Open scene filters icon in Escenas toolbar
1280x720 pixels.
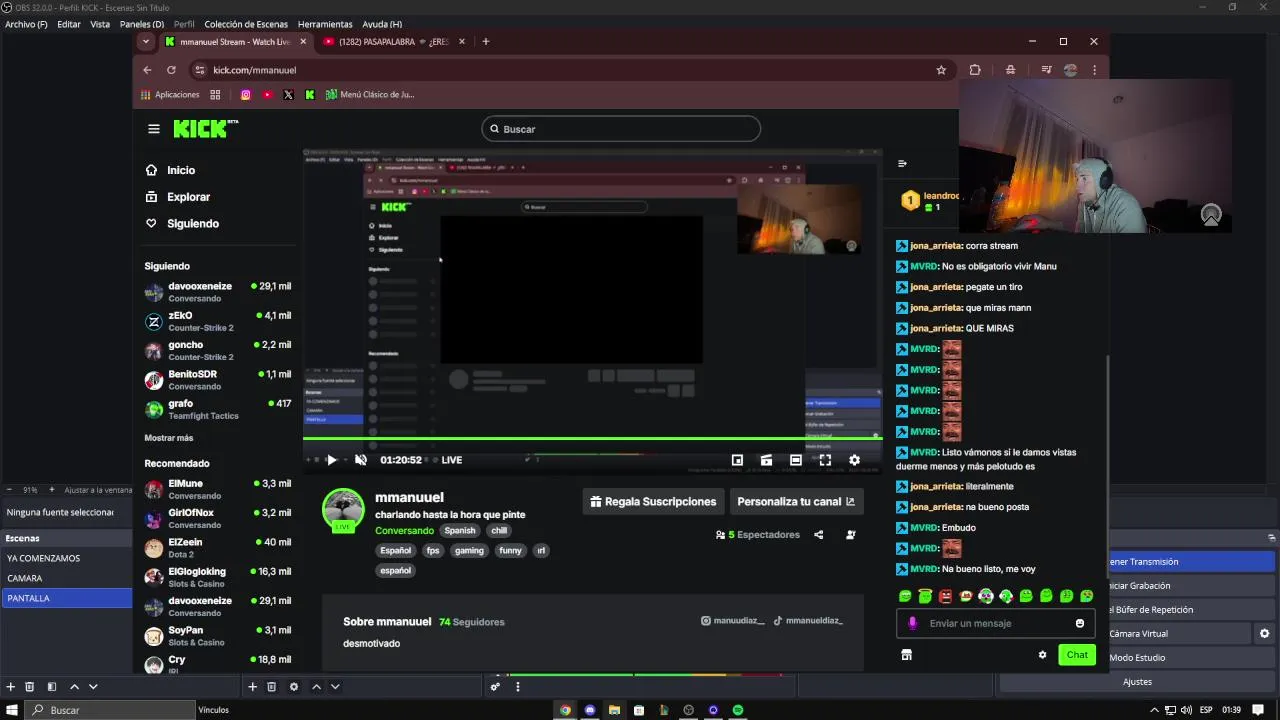52,687
